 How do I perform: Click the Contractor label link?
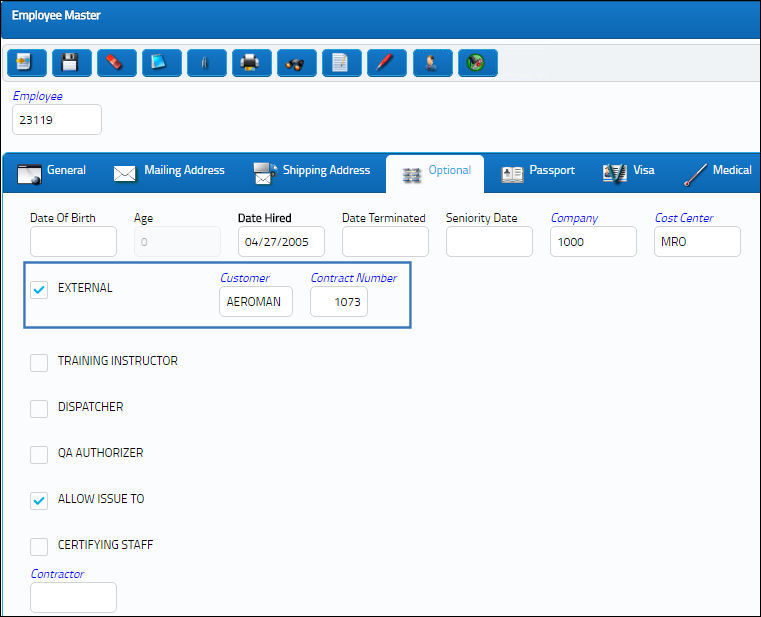57,574
